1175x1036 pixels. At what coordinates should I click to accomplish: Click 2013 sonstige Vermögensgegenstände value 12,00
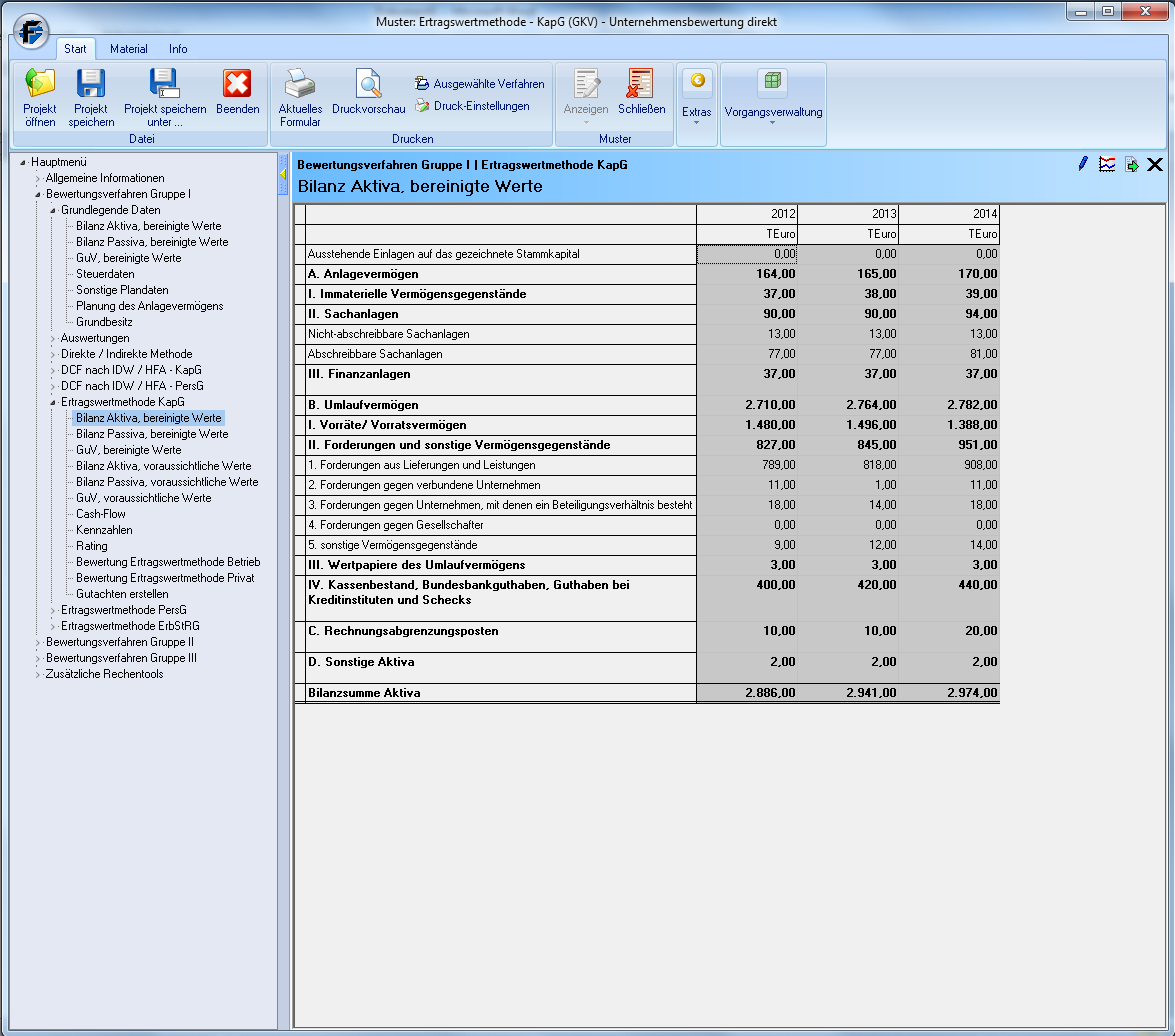pos(848,545)
